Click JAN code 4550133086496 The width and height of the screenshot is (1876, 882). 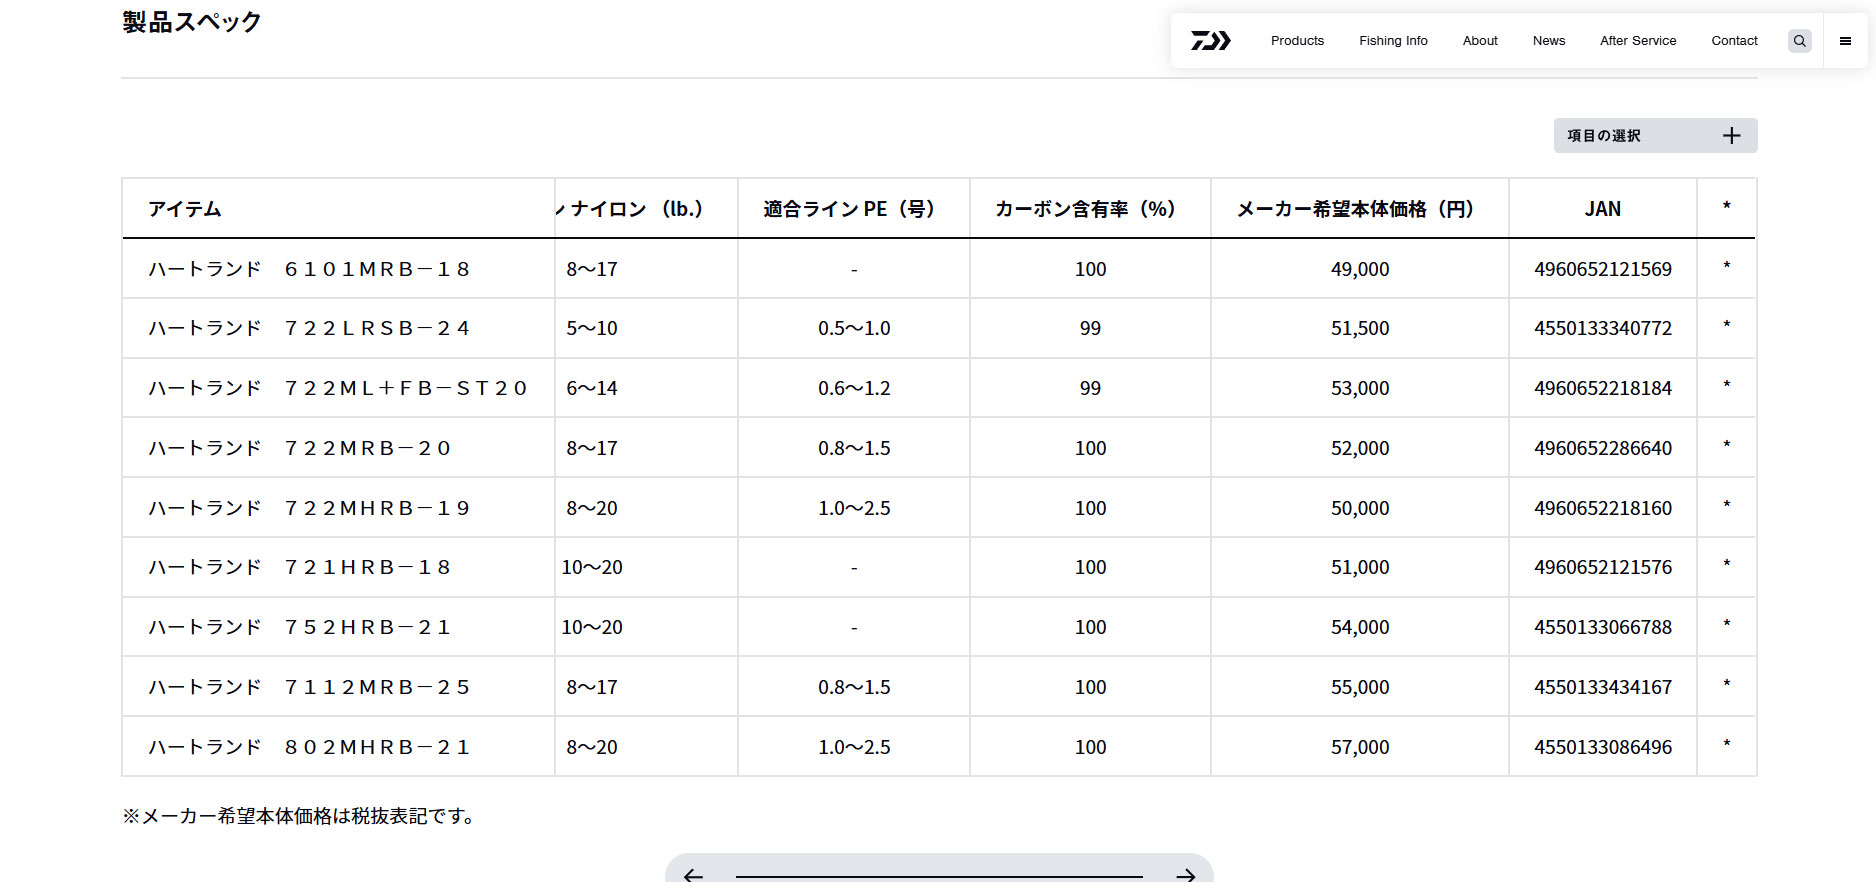click(x=1603, y=747)
